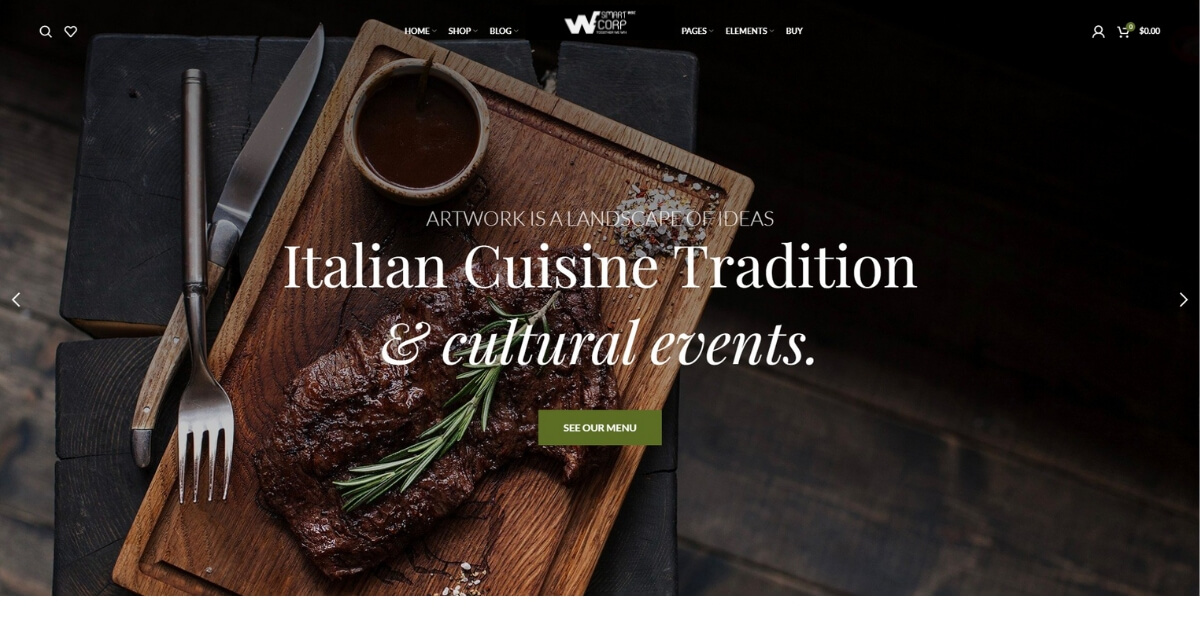The width and height of the screenshot is (1200, 630).
Task: Click the green cart count badge
Action: click(1131, 26)
